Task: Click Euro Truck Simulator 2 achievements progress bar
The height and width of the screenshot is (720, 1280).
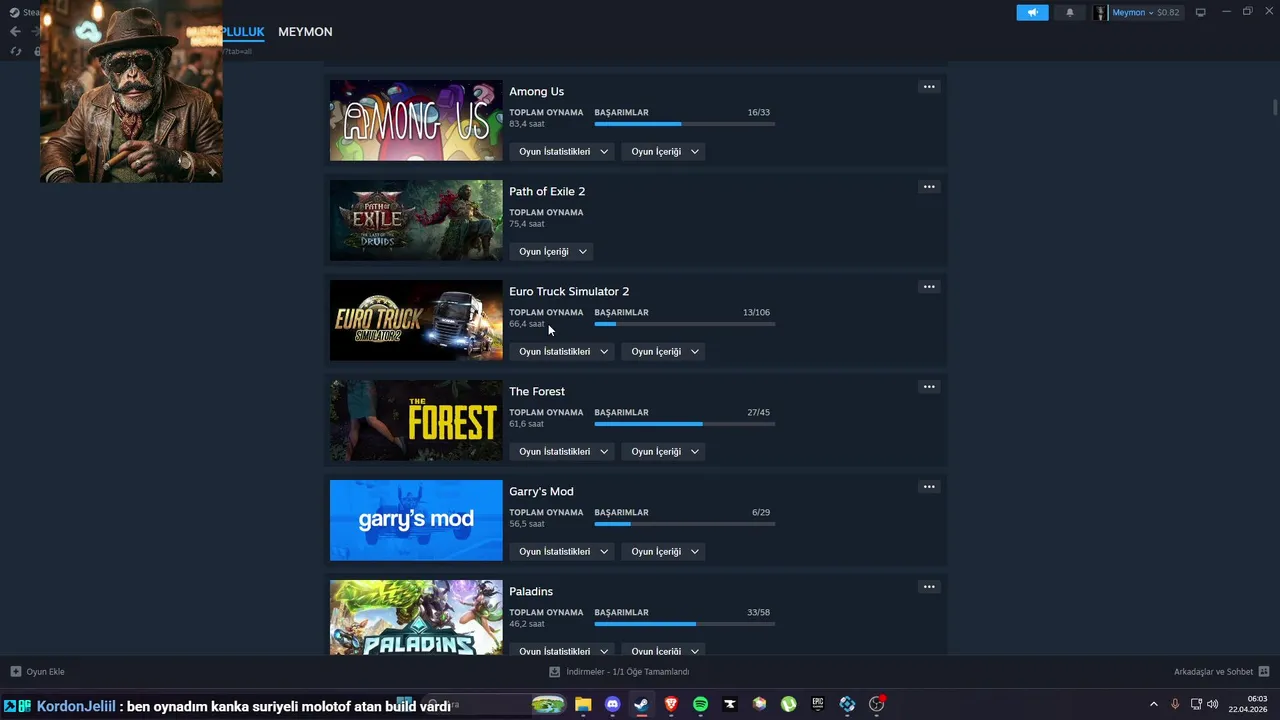Action: 684,324
